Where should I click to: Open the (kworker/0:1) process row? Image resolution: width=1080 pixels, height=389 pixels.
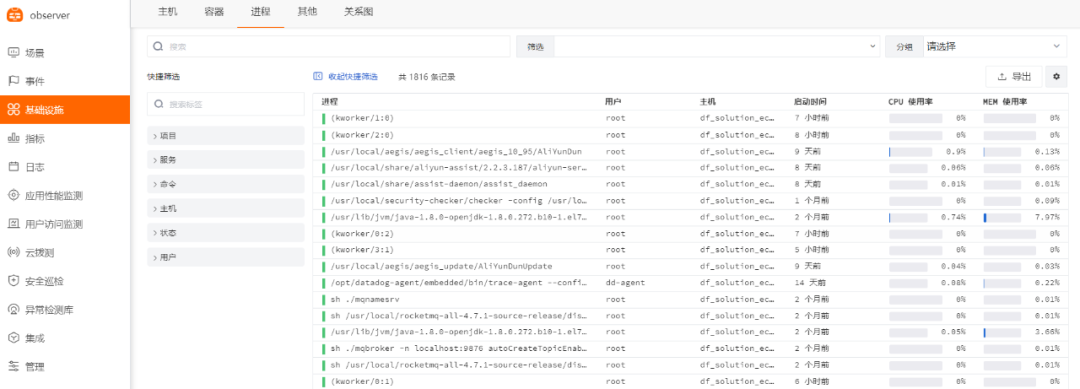[691, 381]
